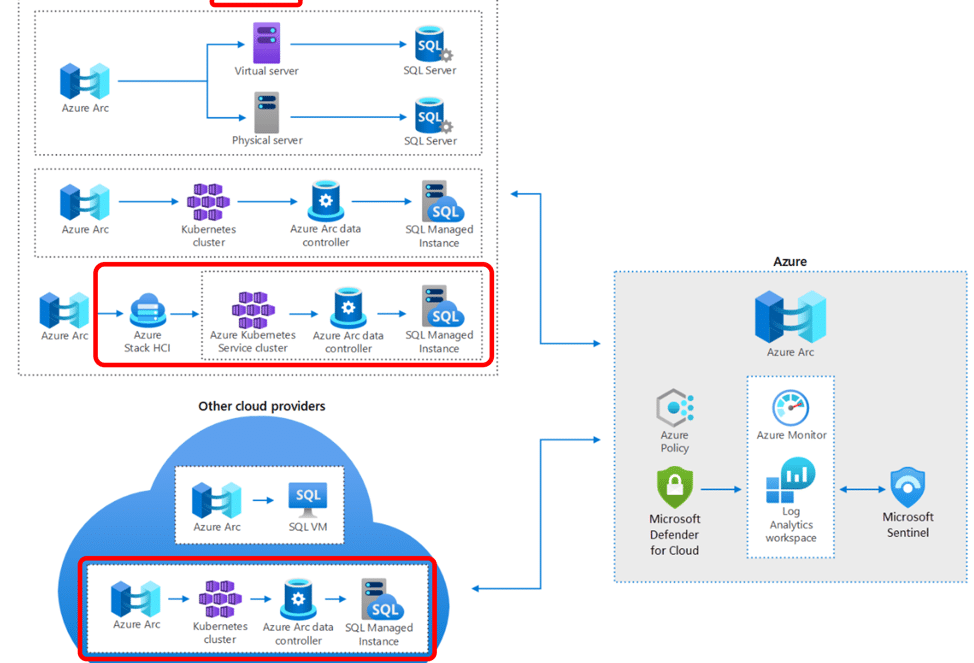The width and height of the screenshot is (974, 663).
Task: Select SQL Managed Instance icon in on-premises Kubernetes row
Action: click(x=442, y=201)
